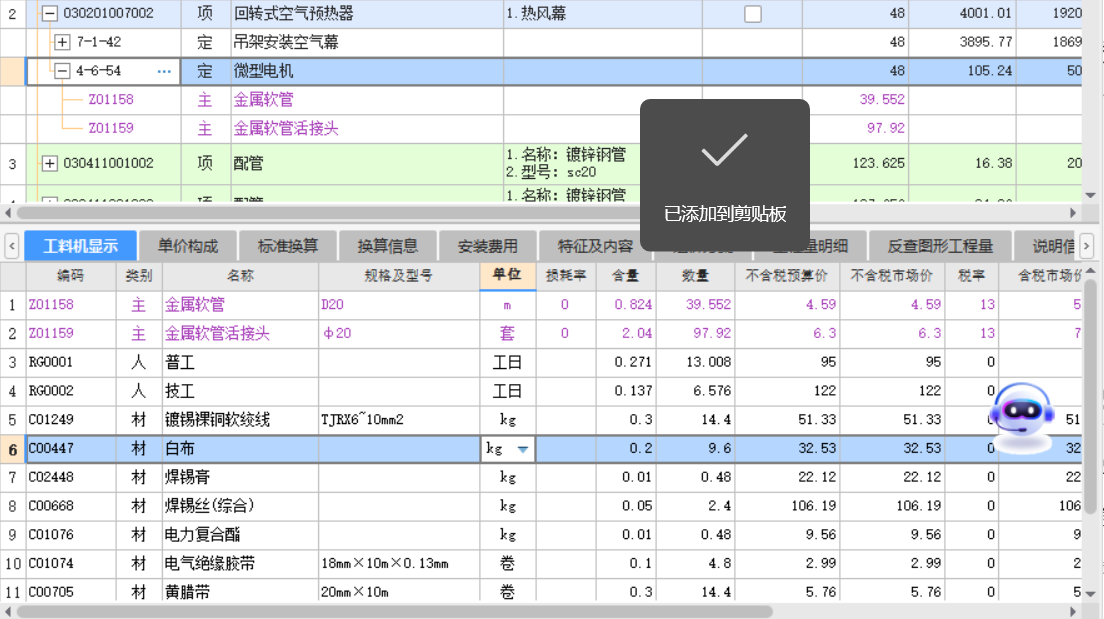
Task: Expand the 030411001002 tree node
Action: [49, 163]
